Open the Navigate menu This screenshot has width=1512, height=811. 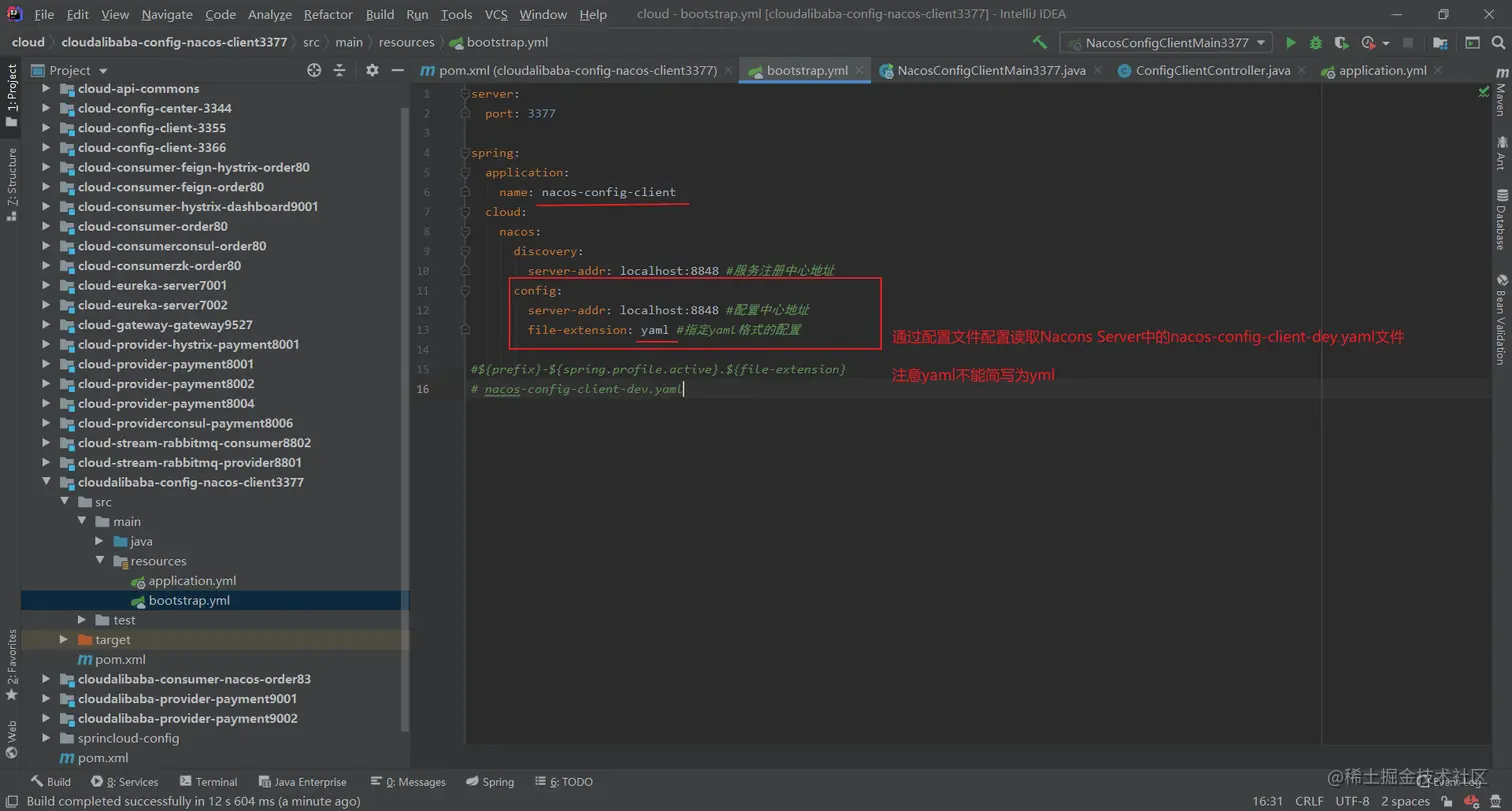click(x=167, y=14)
